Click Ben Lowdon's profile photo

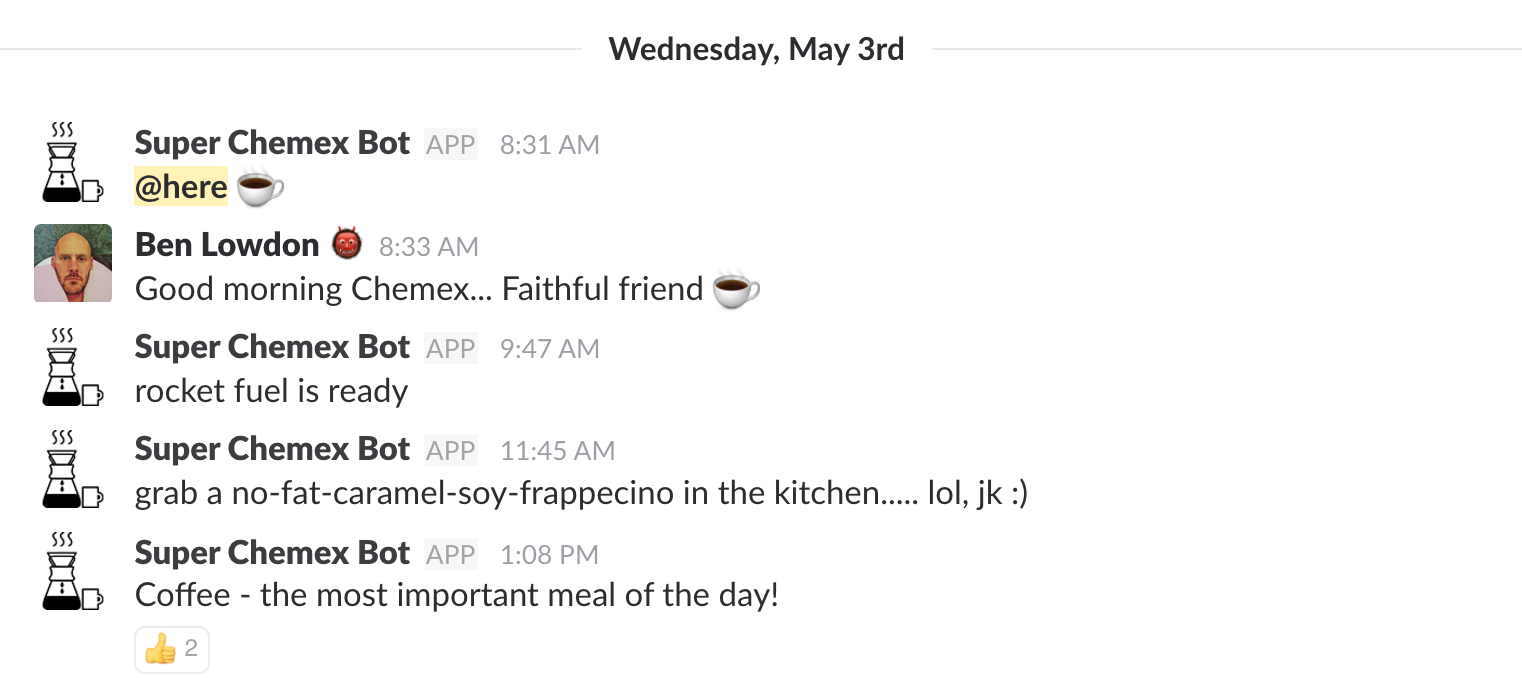click(x=72, y=263)
